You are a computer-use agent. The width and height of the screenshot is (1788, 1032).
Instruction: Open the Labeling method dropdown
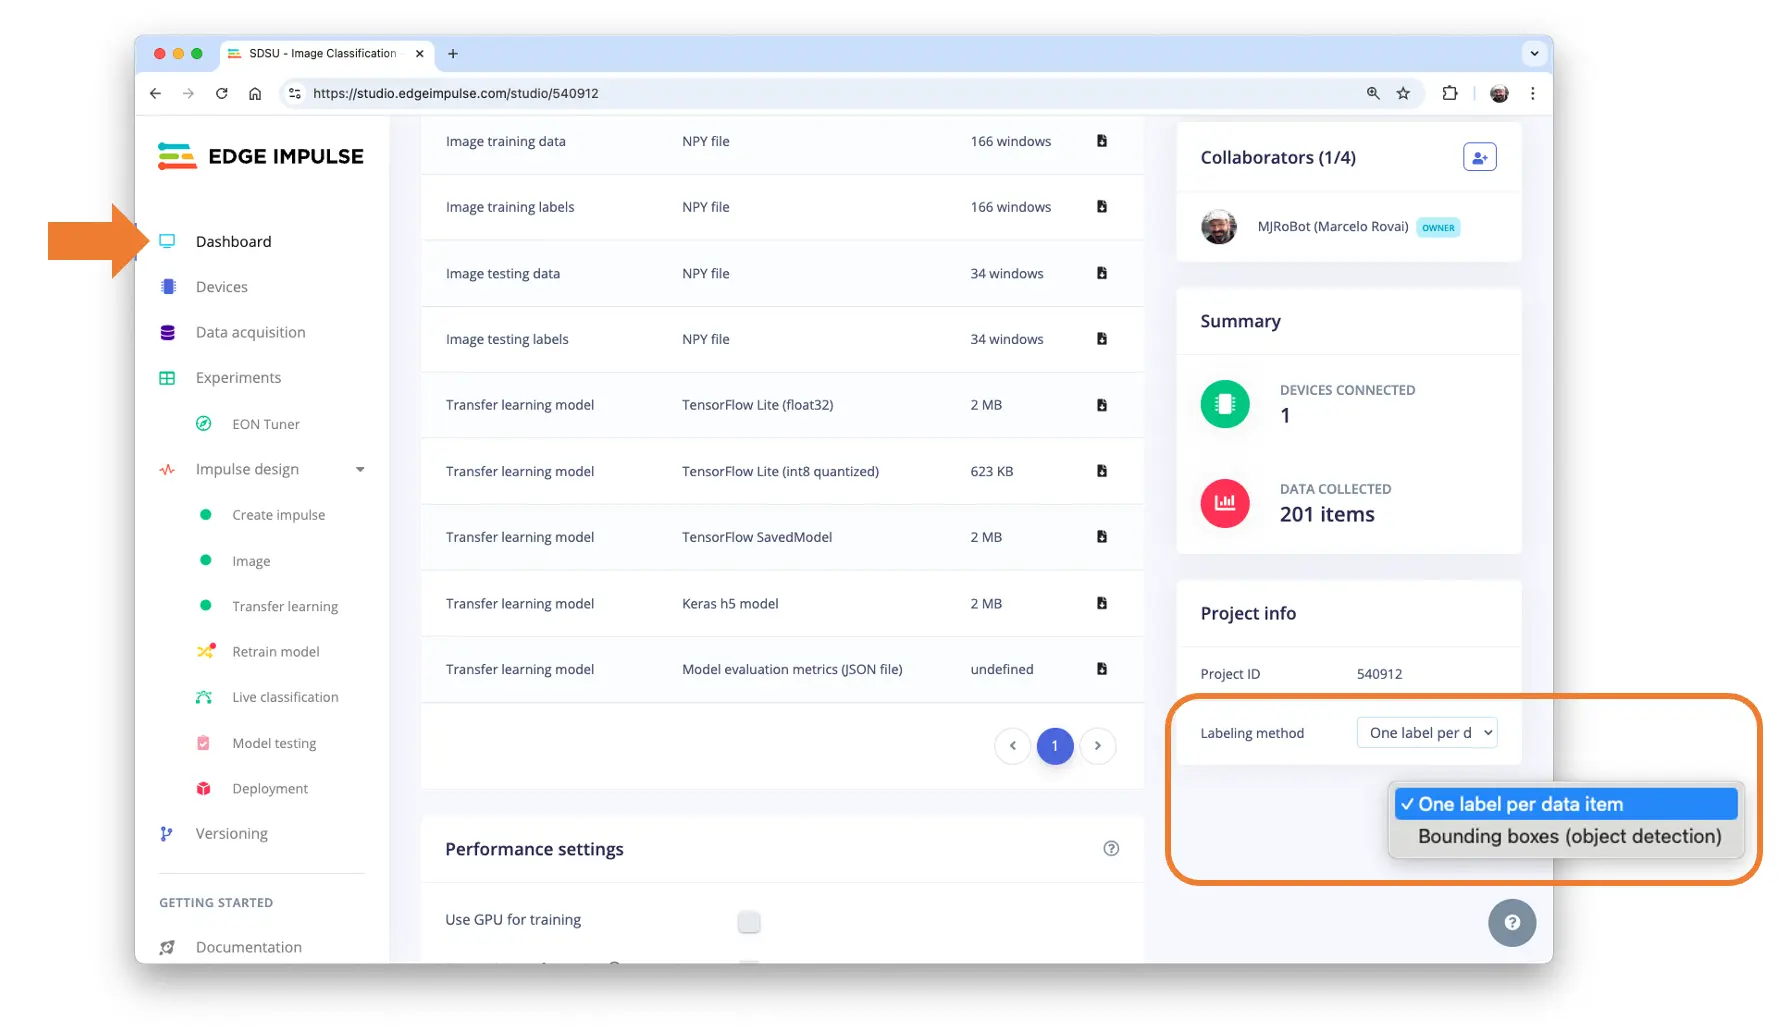(x=1426, y=733)
